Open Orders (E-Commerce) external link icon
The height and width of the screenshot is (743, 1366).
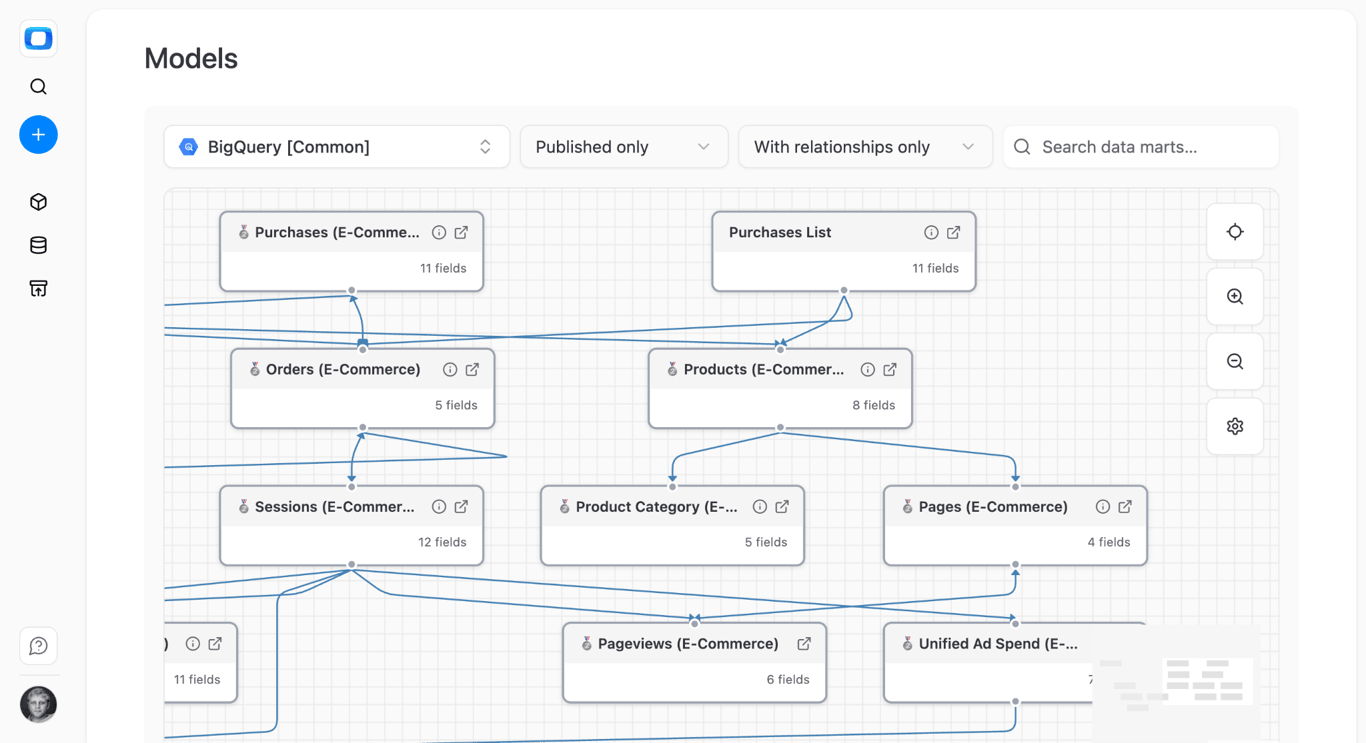[472, 369]
